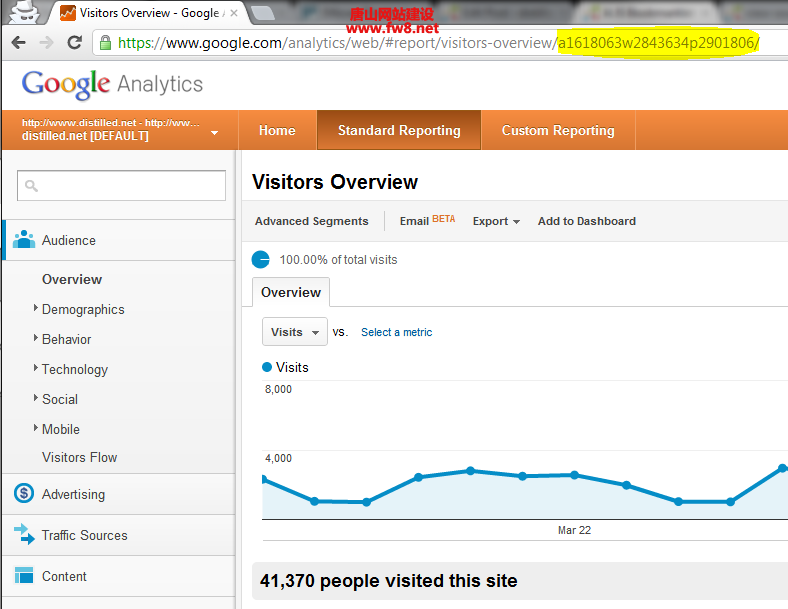
Task: Click the 100.00% of total visits text
Action: click(x=338, y=260)
